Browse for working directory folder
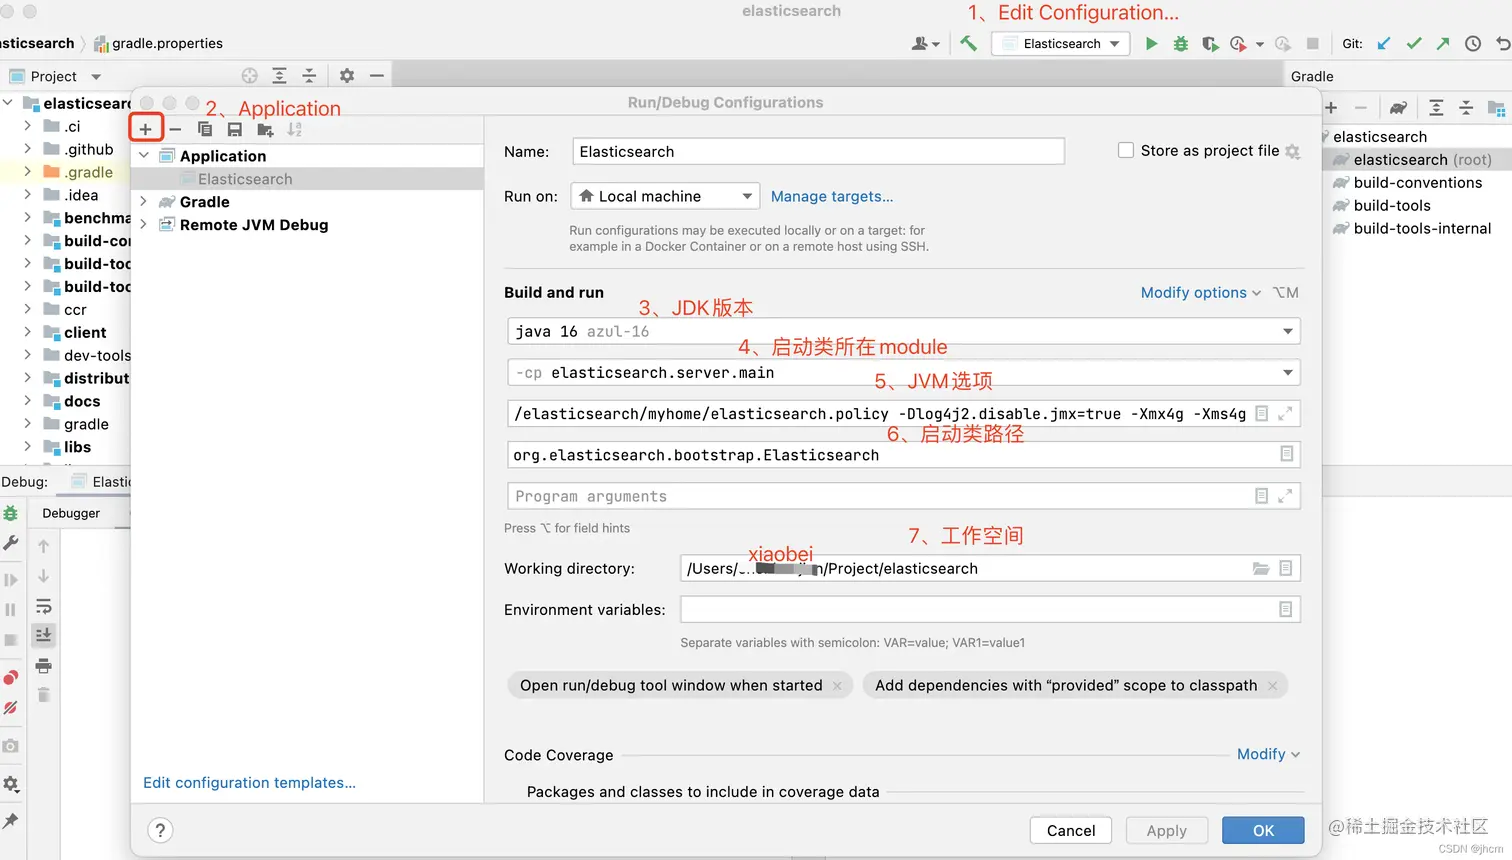Screen dimensions: 1512x860 [1261, 568]
